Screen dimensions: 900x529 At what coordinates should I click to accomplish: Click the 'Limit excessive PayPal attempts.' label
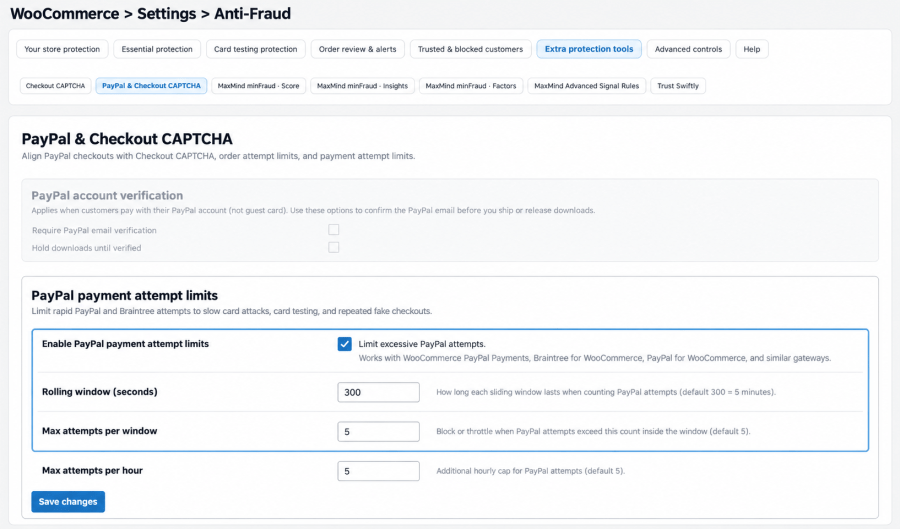(422, 344)
